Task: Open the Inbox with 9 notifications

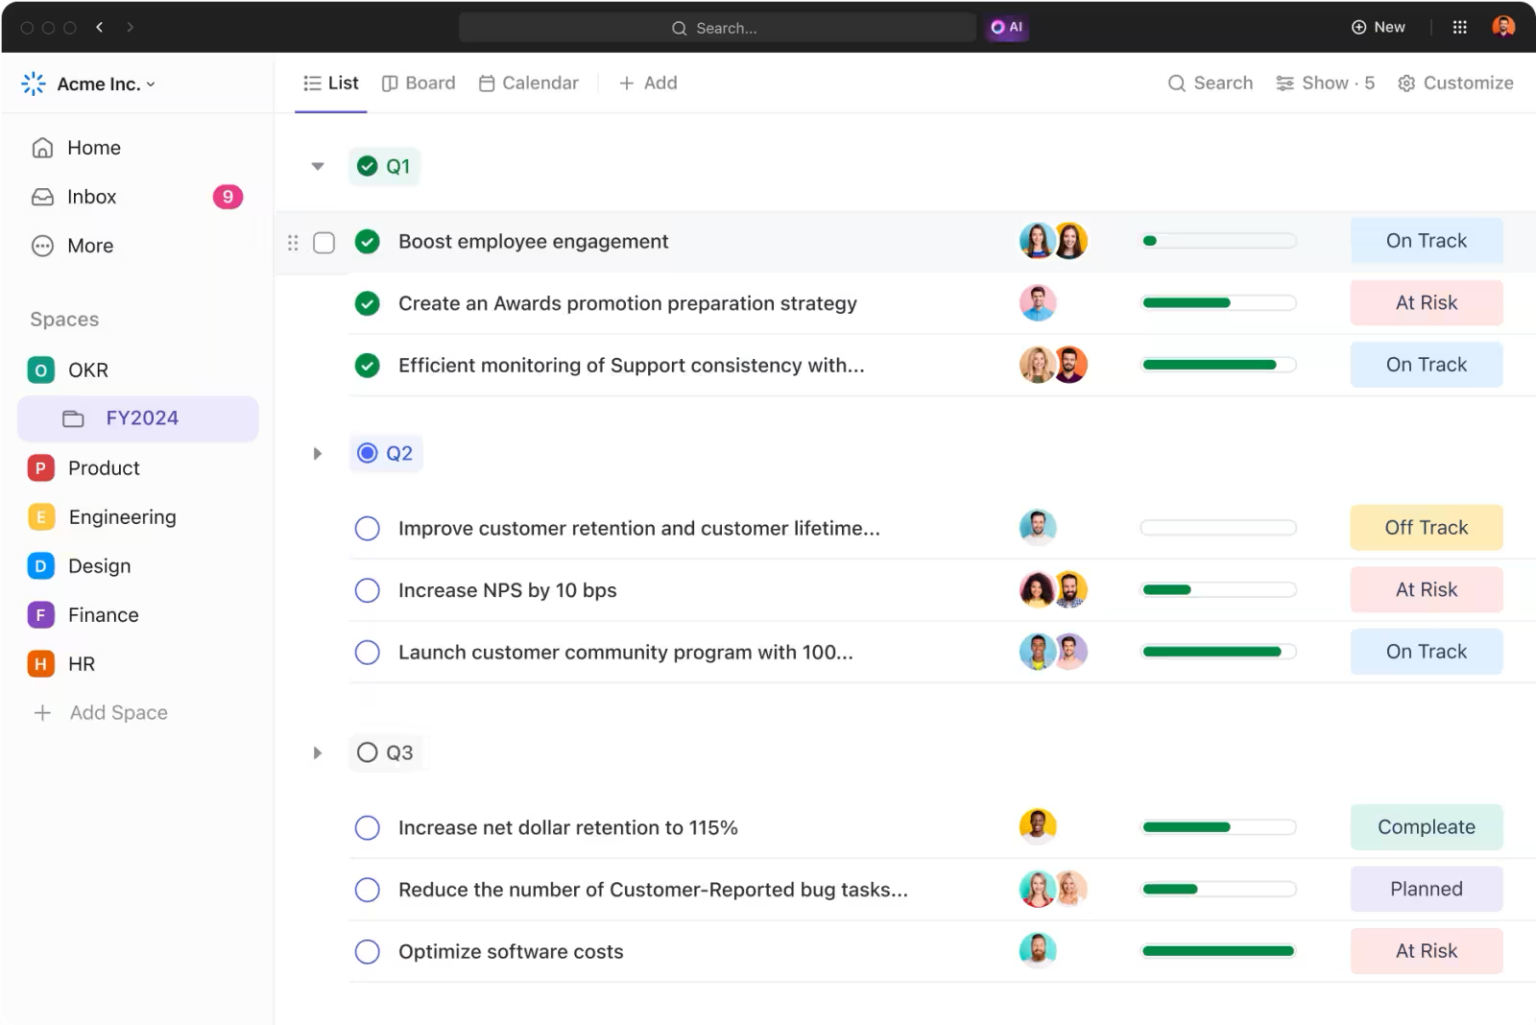Action: (x=91, y=196)
